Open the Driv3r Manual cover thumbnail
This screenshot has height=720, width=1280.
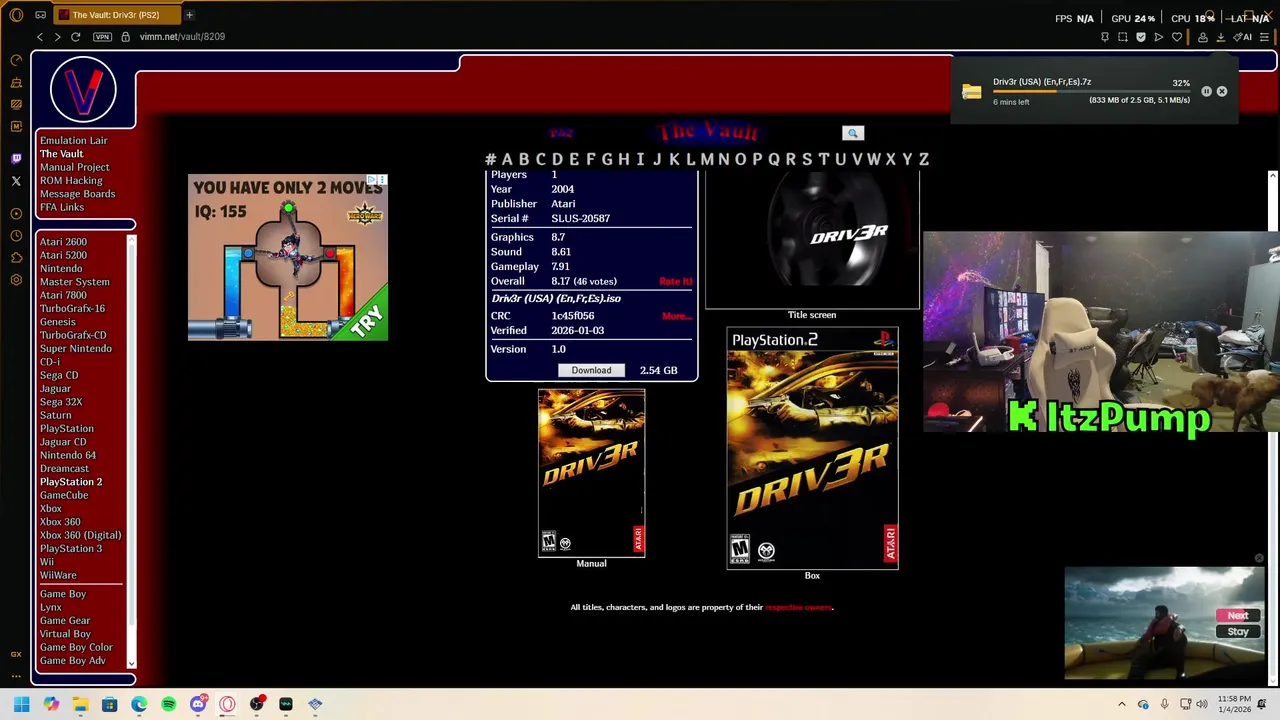point(591,473)
